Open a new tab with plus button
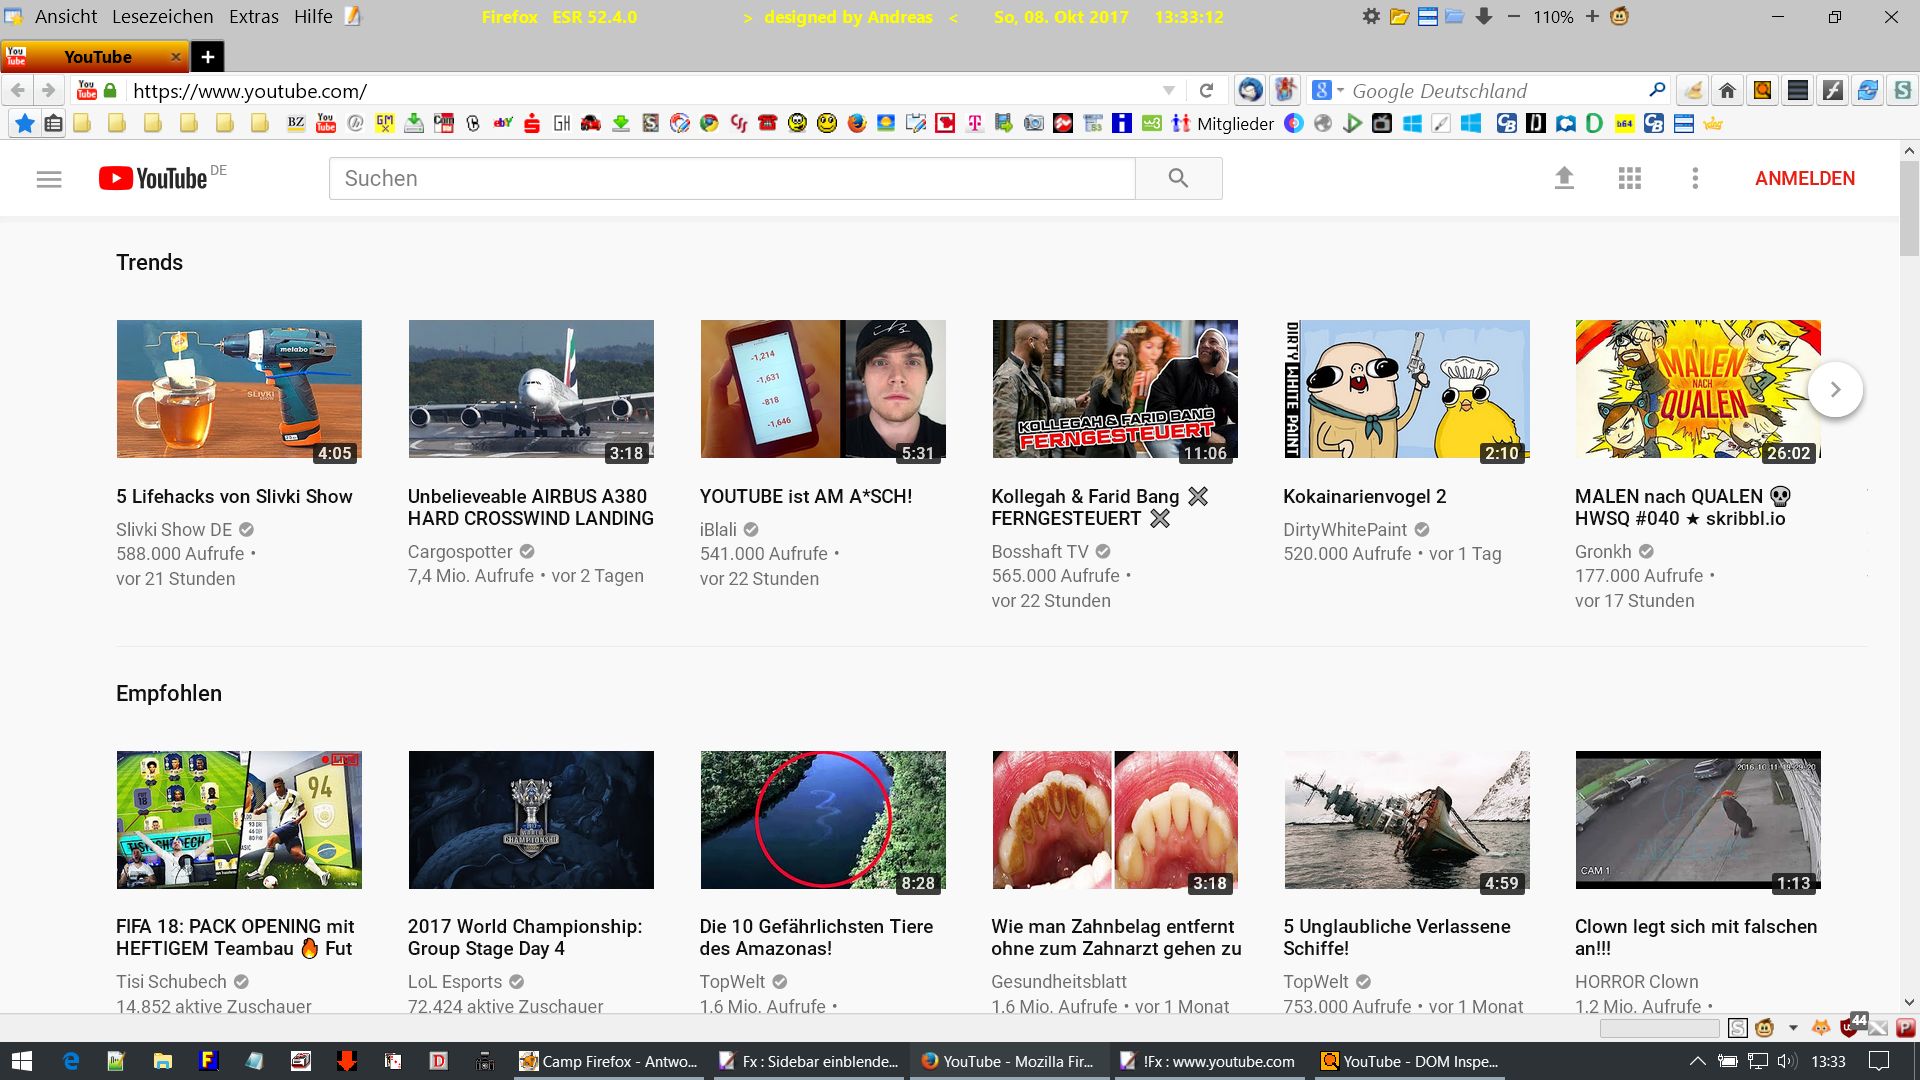1920x1080 pixels. point(207,57)
